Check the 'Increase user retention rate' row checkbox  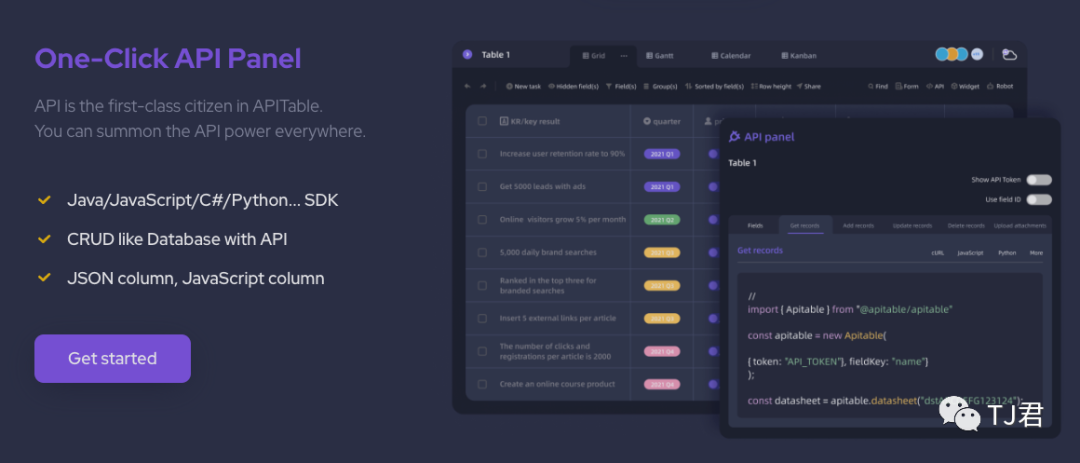[x=482, y=154]
